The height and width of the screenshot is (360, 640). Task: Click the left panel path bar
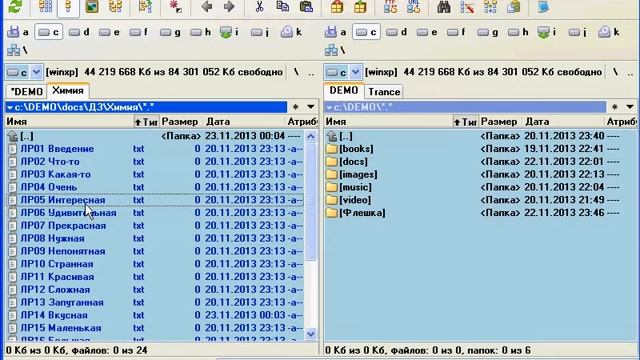(146, 107)
